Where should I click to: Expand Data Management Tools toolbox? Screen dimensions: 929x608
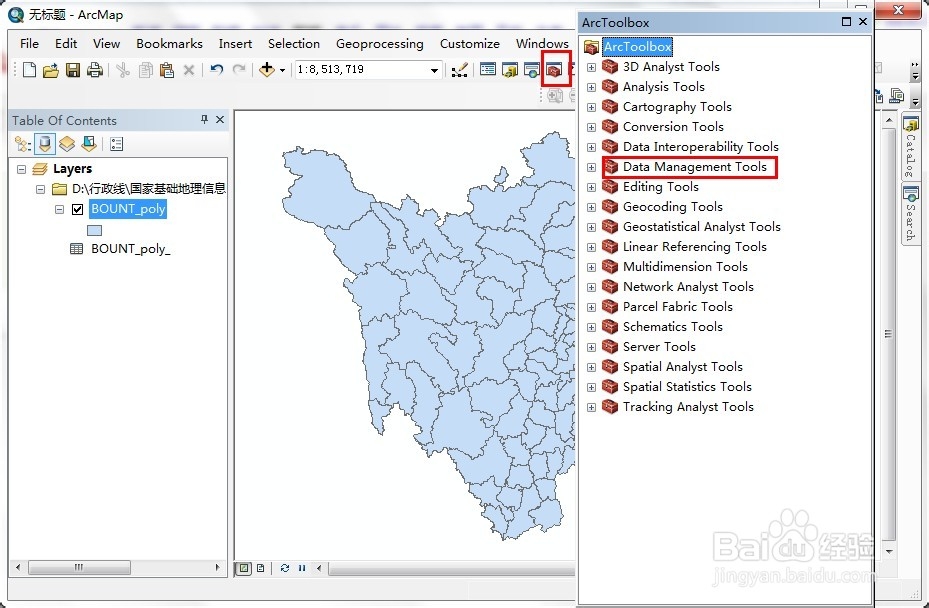(x=591, y=167)
